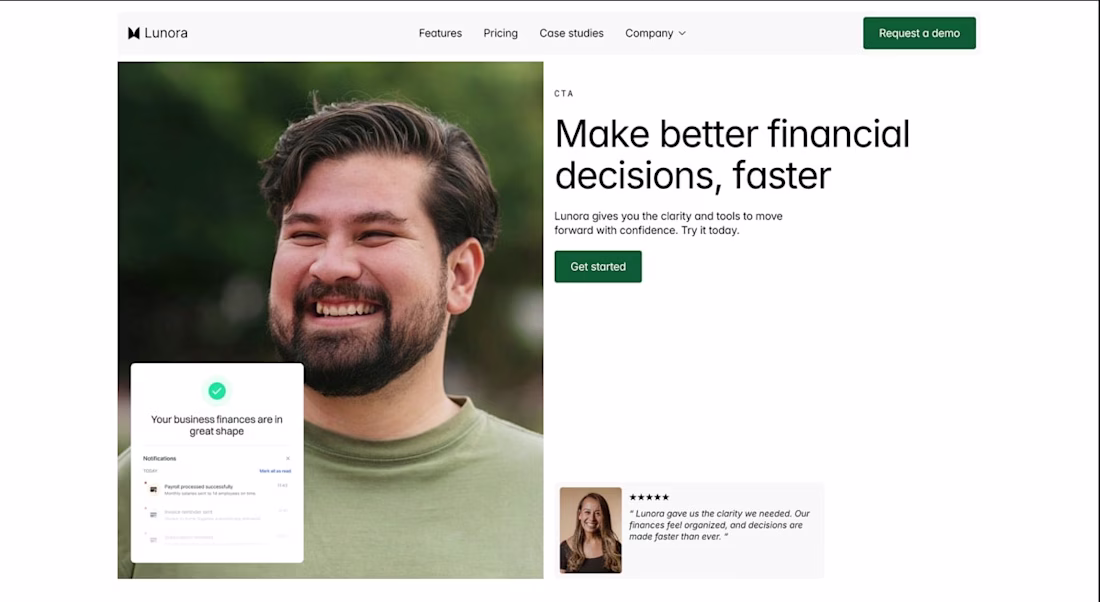The image size is (1100, 602).
Task: Click the Make better financial decisions headline
Action: [732, 154]
